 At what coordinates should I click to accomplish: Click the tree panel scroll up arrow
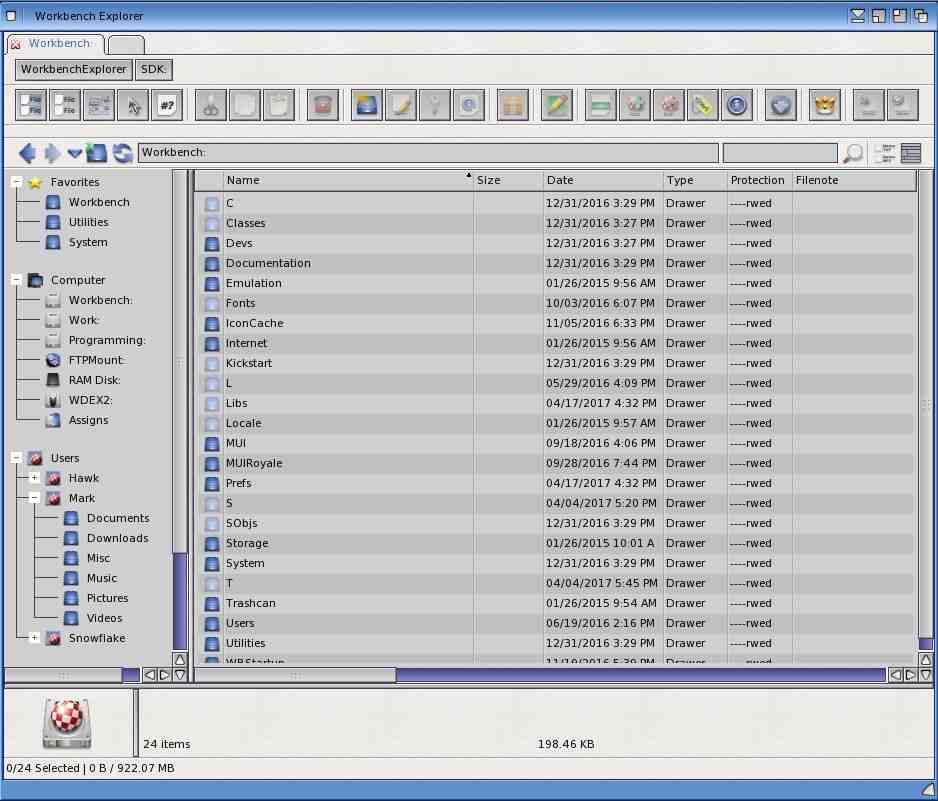pos(179,659)
